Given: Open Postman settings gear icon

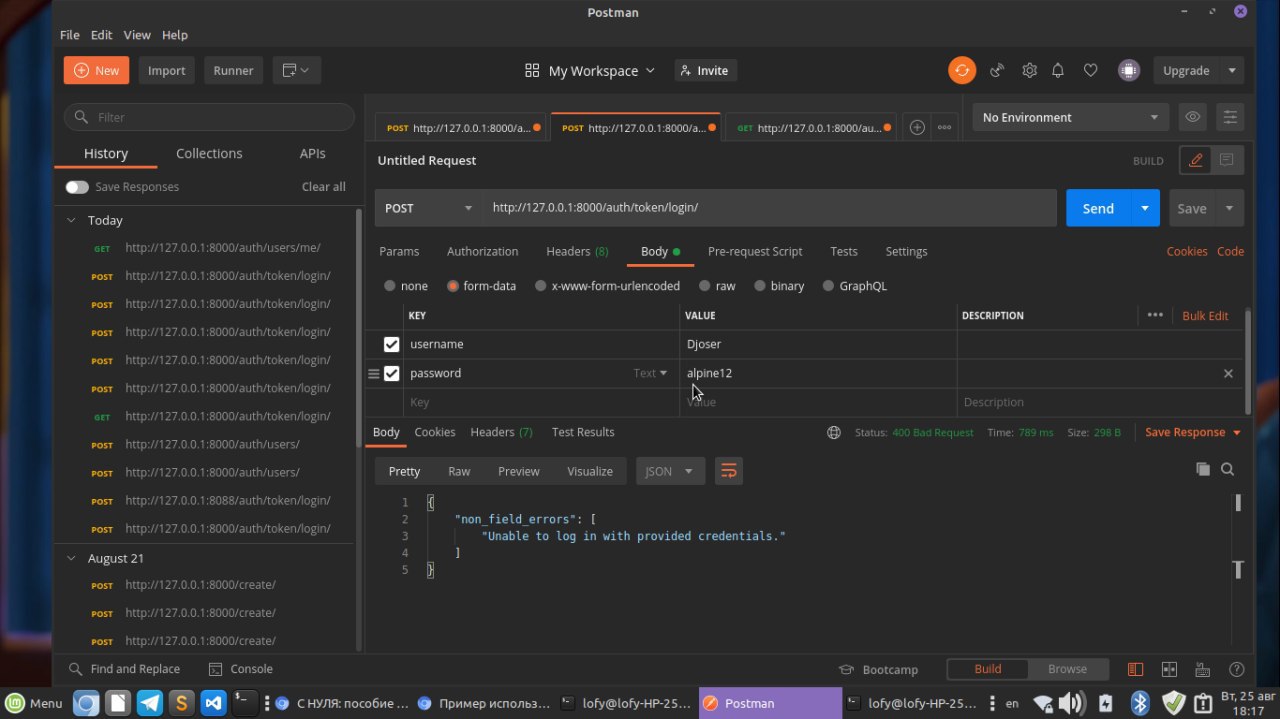Looking at the screenshot, I should (1029, 70).
